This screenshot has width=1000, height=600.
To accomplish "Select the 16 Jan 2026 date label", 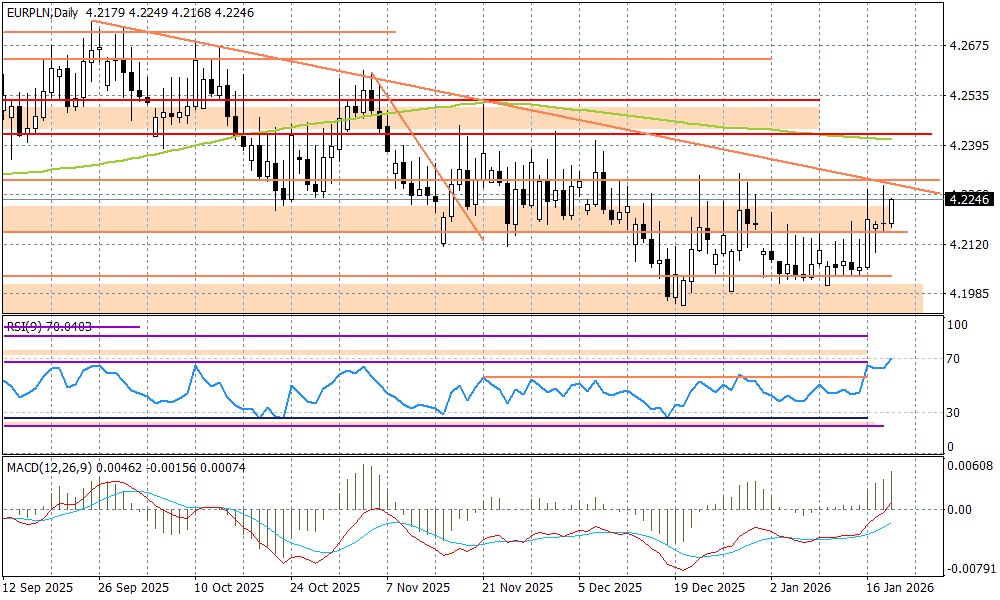I will click(x=900, y=588).
